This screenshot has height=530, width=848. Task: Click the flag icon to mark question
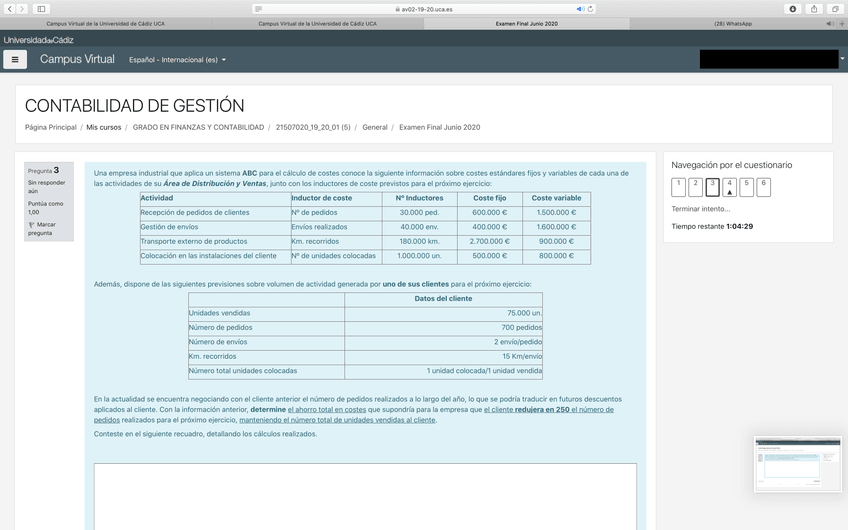[x=32, y=225]
